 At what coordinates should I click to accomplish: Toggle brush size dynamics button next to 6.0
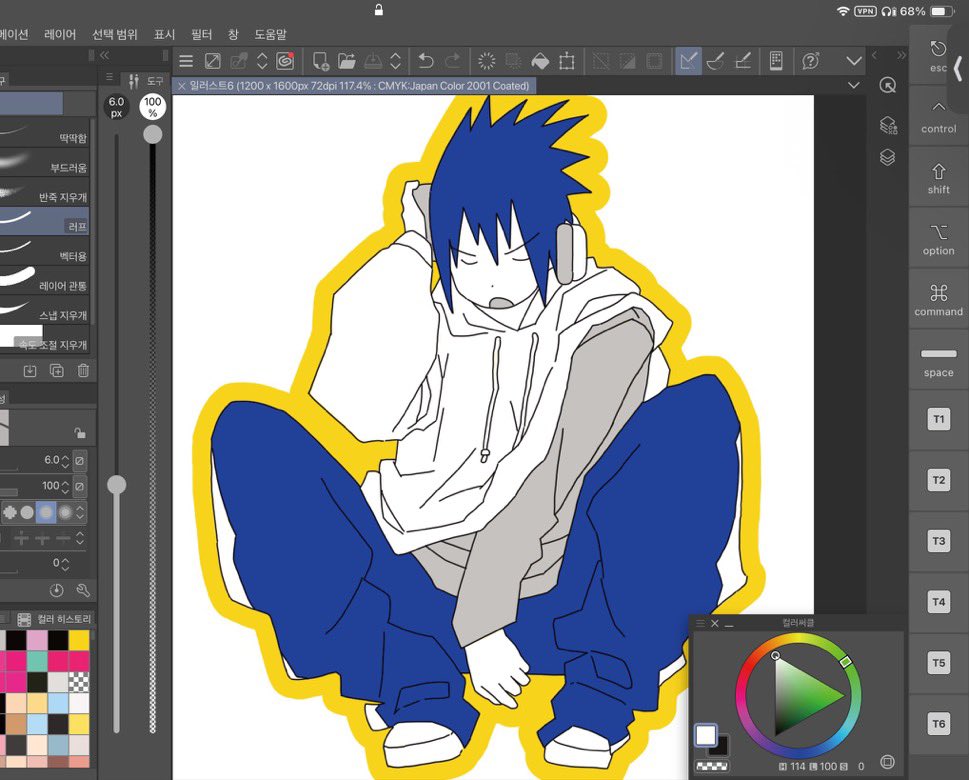pos(80,460)
